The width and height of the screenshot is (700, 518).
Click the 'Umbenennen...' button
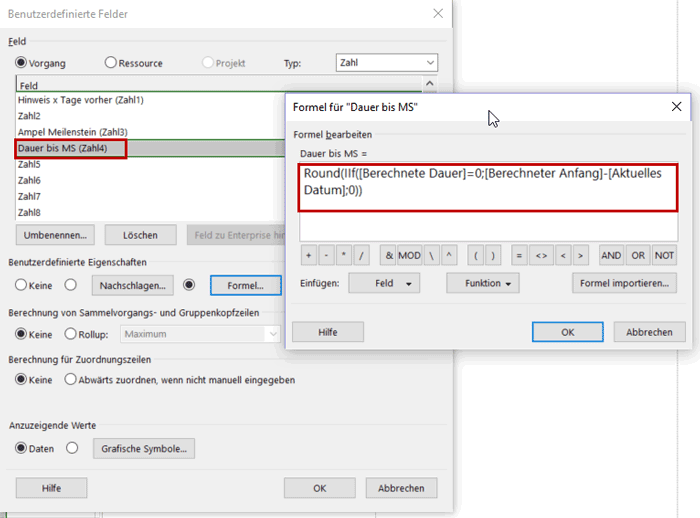click(x=55, y=235)
